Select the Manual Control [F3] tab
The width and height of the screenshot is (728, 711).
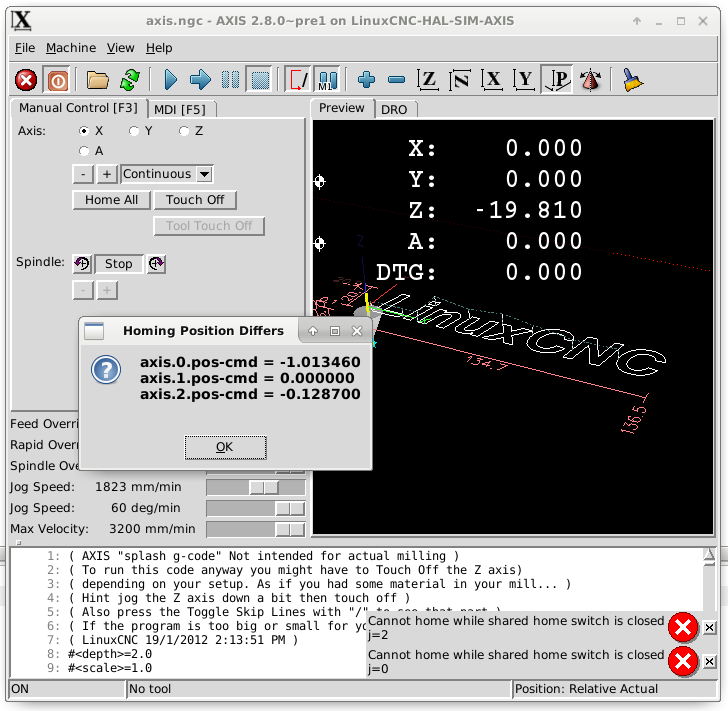[78, 108]
